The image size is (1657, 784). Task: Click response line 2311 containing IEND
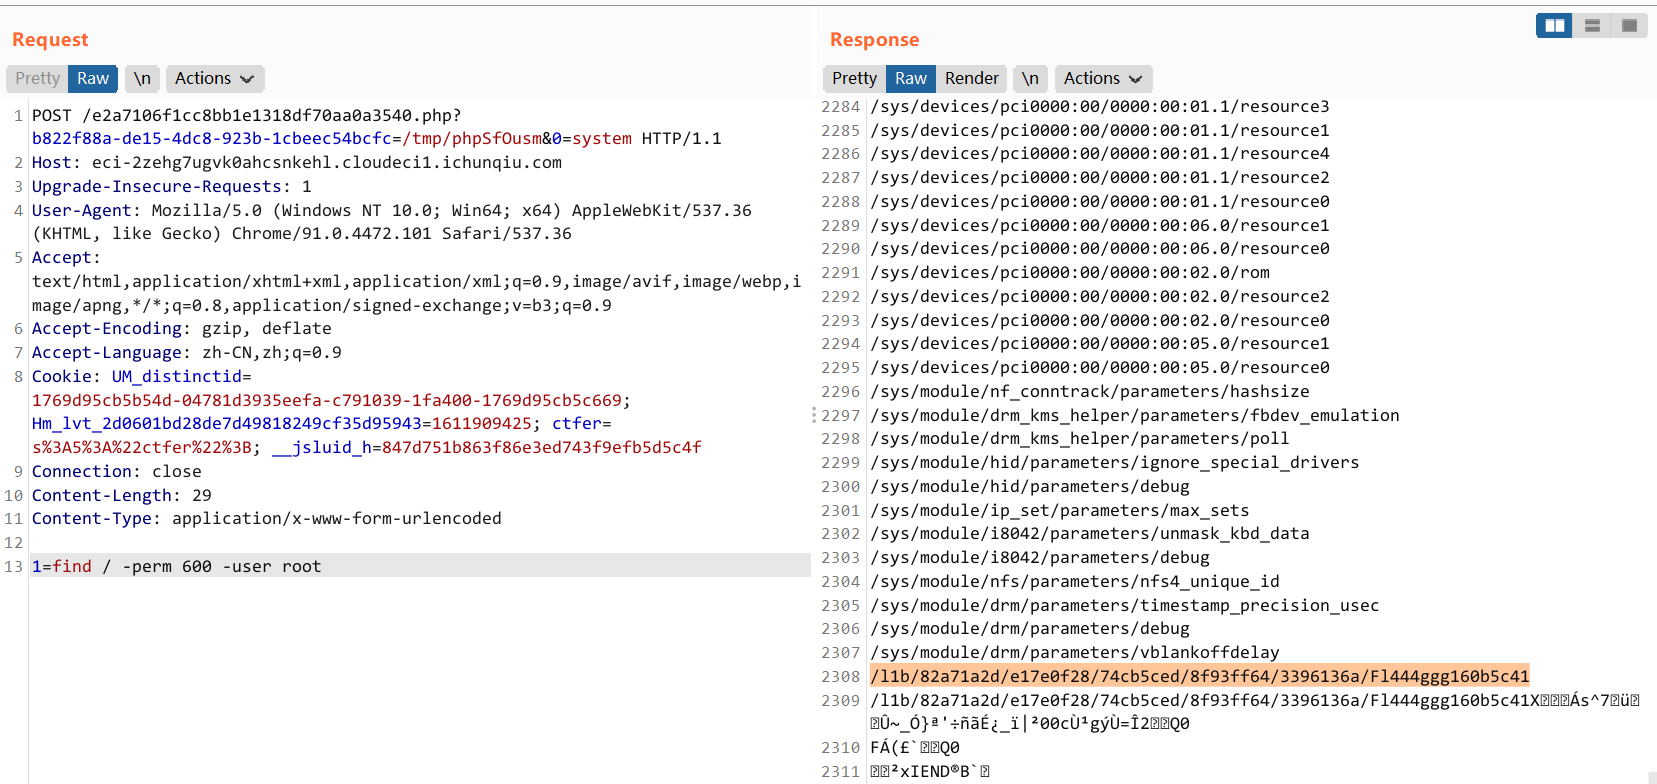(930, 771)
